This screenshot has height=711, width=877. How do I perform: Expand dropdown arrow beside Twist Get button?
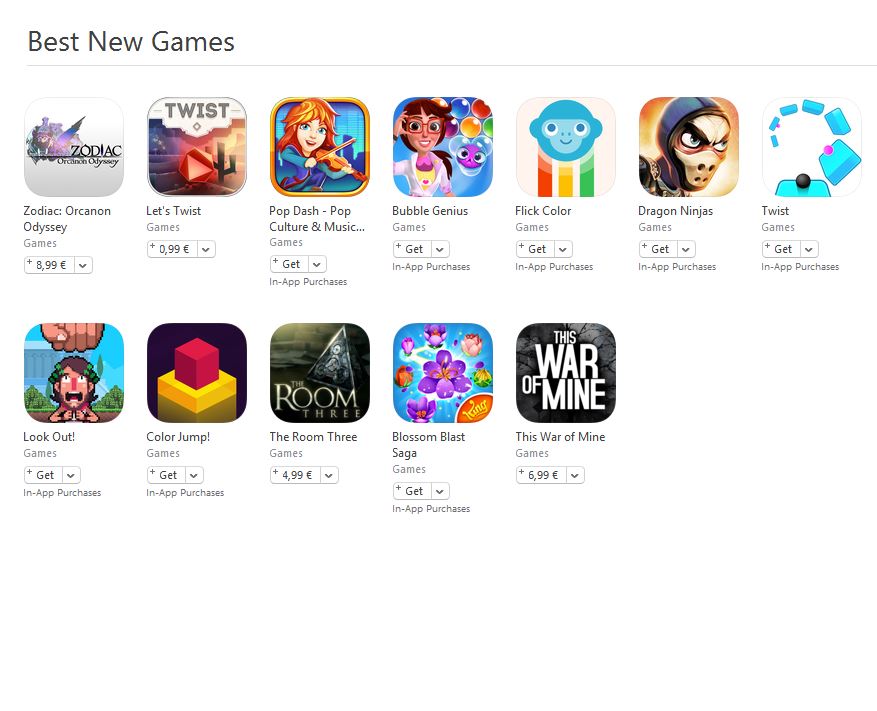[x=809, y=249]
